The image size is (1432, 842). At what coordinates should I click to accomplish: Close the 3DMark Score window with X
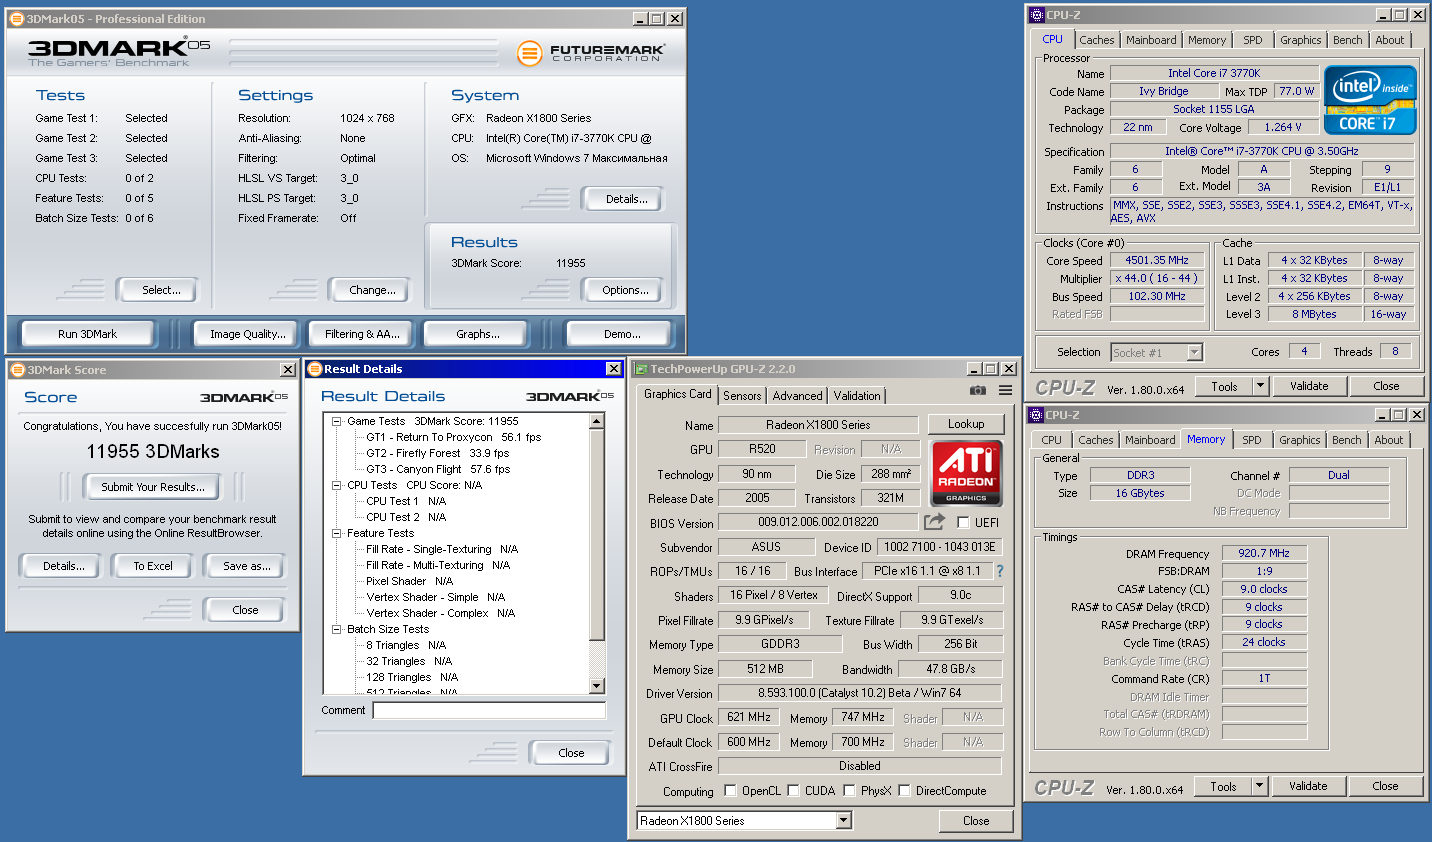[288, 370]
